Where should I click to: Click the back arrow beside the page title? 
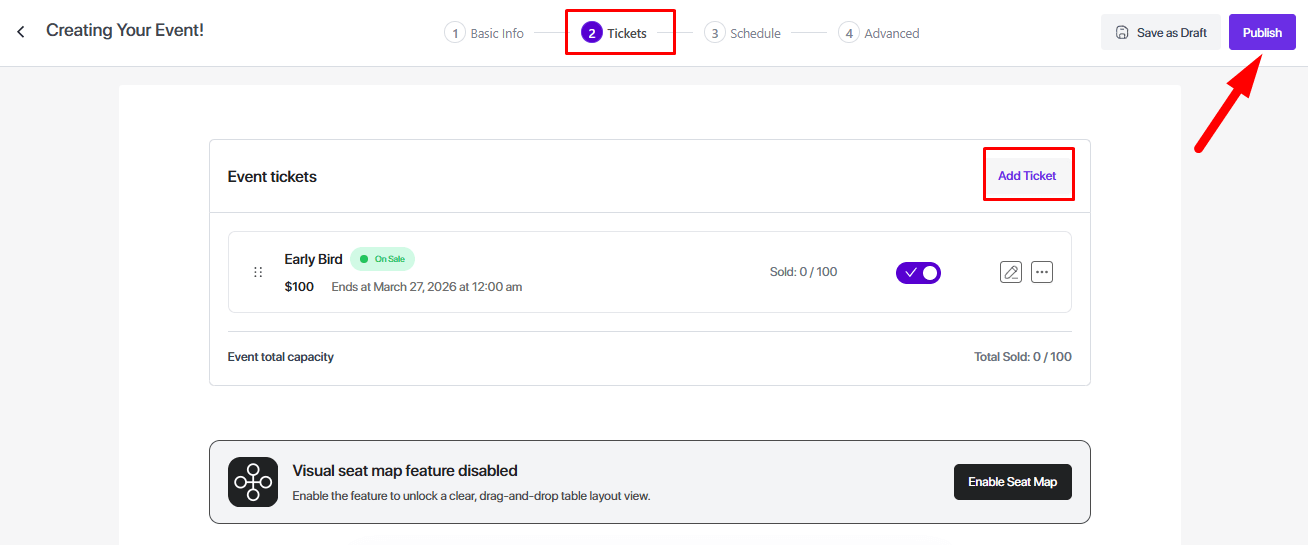[x=21, y=32]
